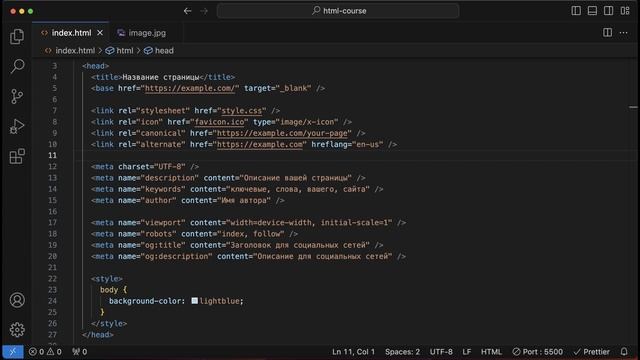Go back with the left arrow
Image resolution: width=640 pixels, height=360 pixels.
click(187, 11)
